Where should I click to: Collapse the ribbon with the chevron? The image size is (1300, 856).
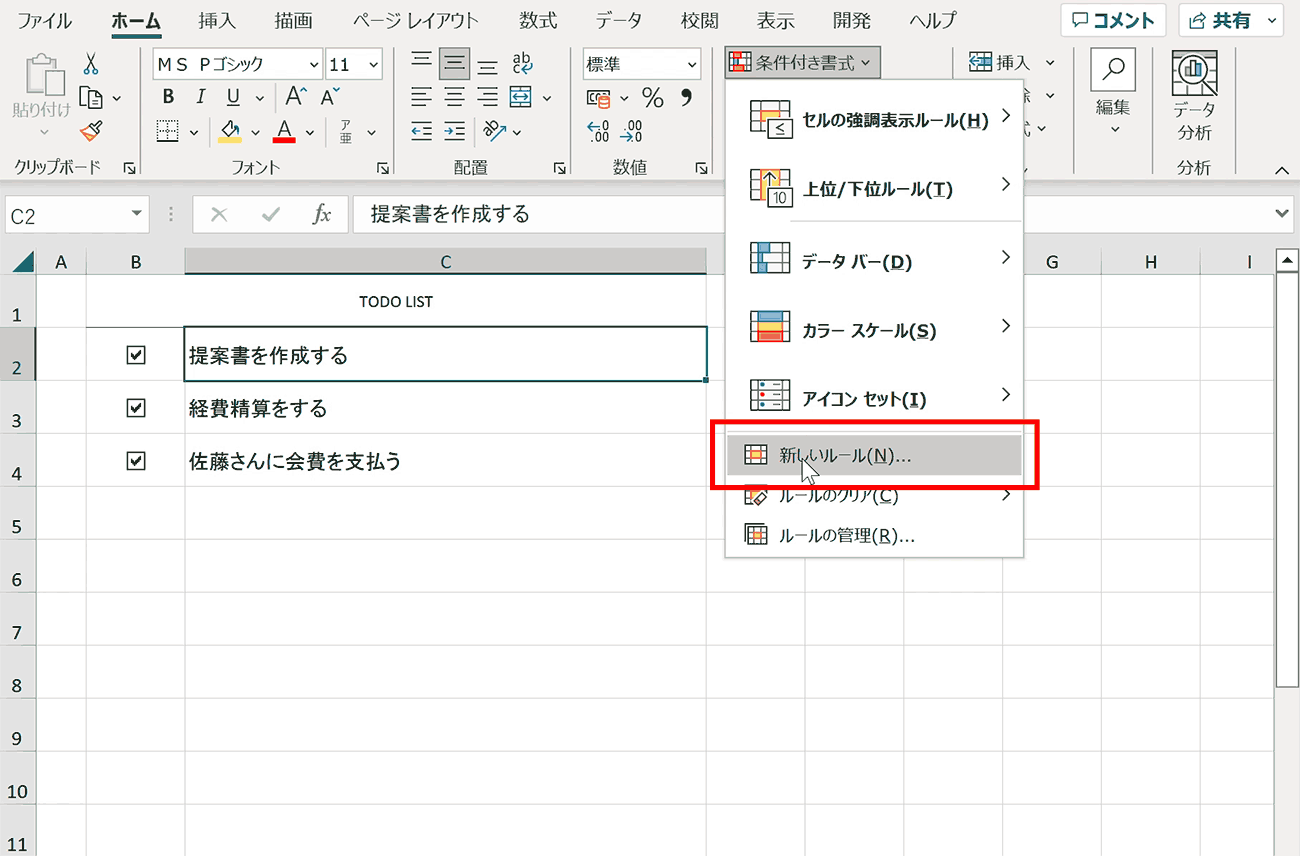(1281, 171)
